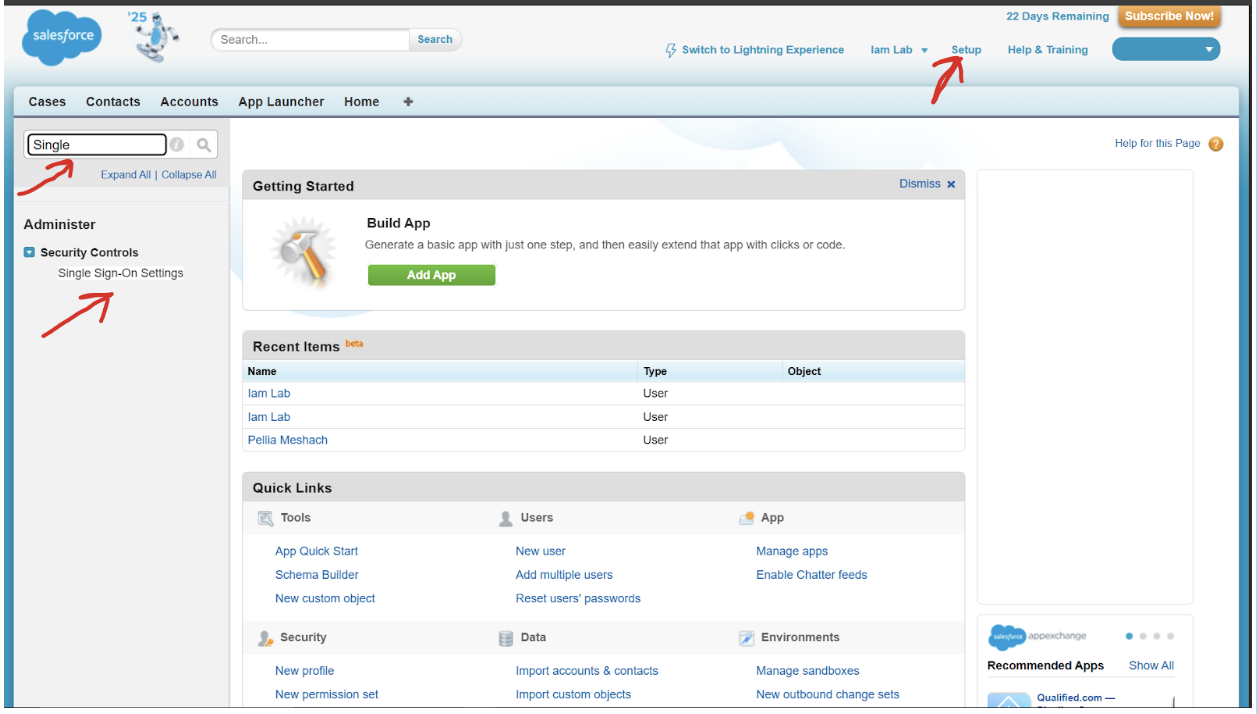1258x714 pixels.
Task: Click the Tools section icon in Quick Links
Action: click(x=265, y=518)
